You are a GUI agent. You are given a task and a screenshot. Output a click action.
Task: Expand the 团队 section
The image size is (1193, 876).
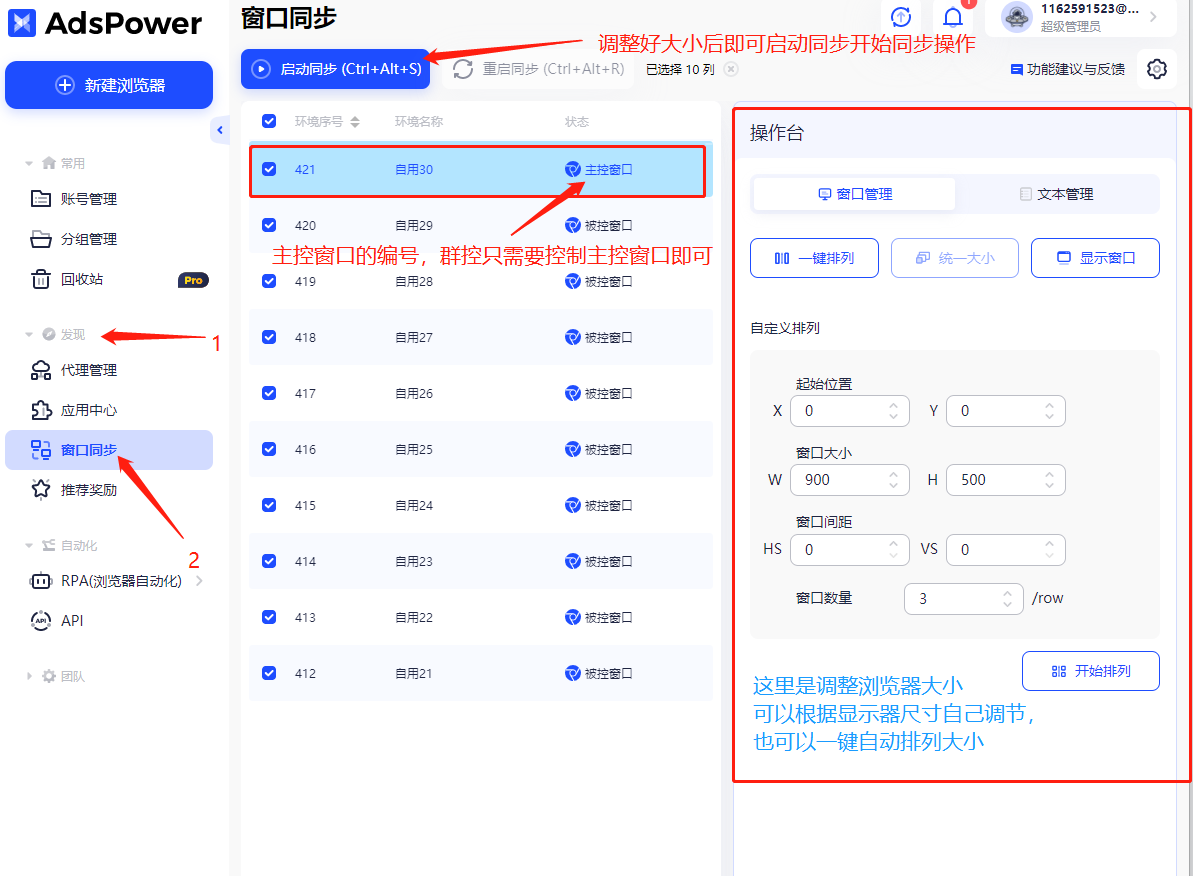29,676
